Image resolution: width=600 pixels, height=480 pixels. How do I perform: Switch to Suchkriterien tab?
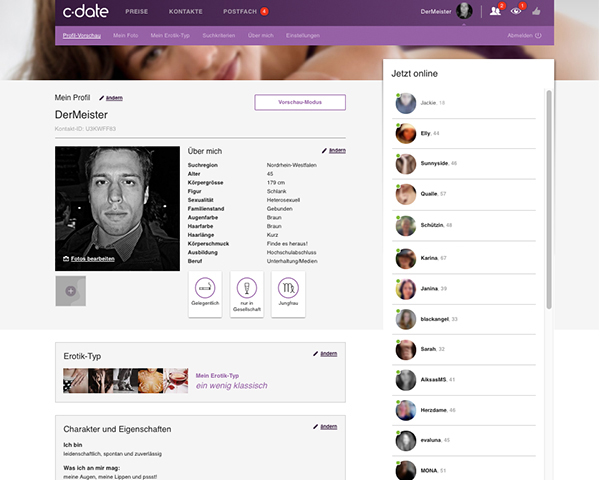[x=219, y=36]
